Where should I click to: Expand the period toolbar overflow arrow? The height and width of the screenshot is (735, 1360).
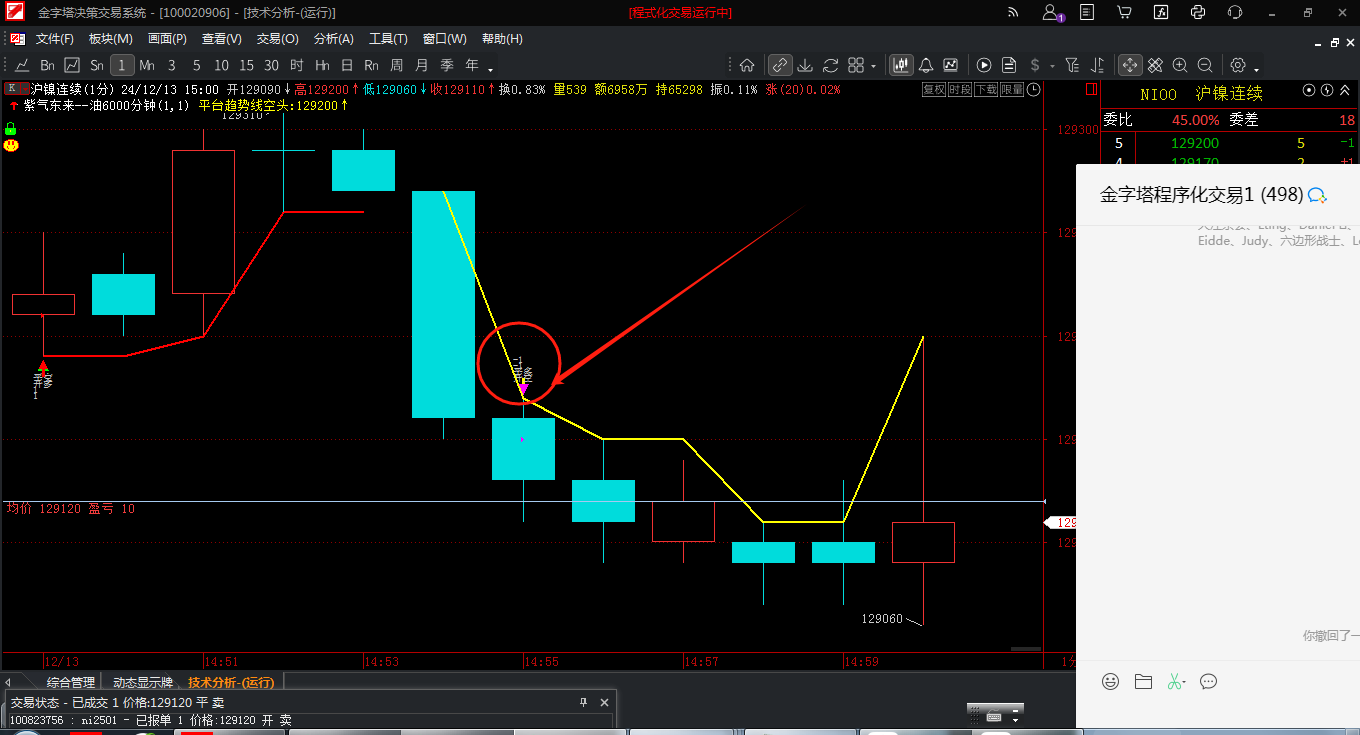[x=490, y=70]
